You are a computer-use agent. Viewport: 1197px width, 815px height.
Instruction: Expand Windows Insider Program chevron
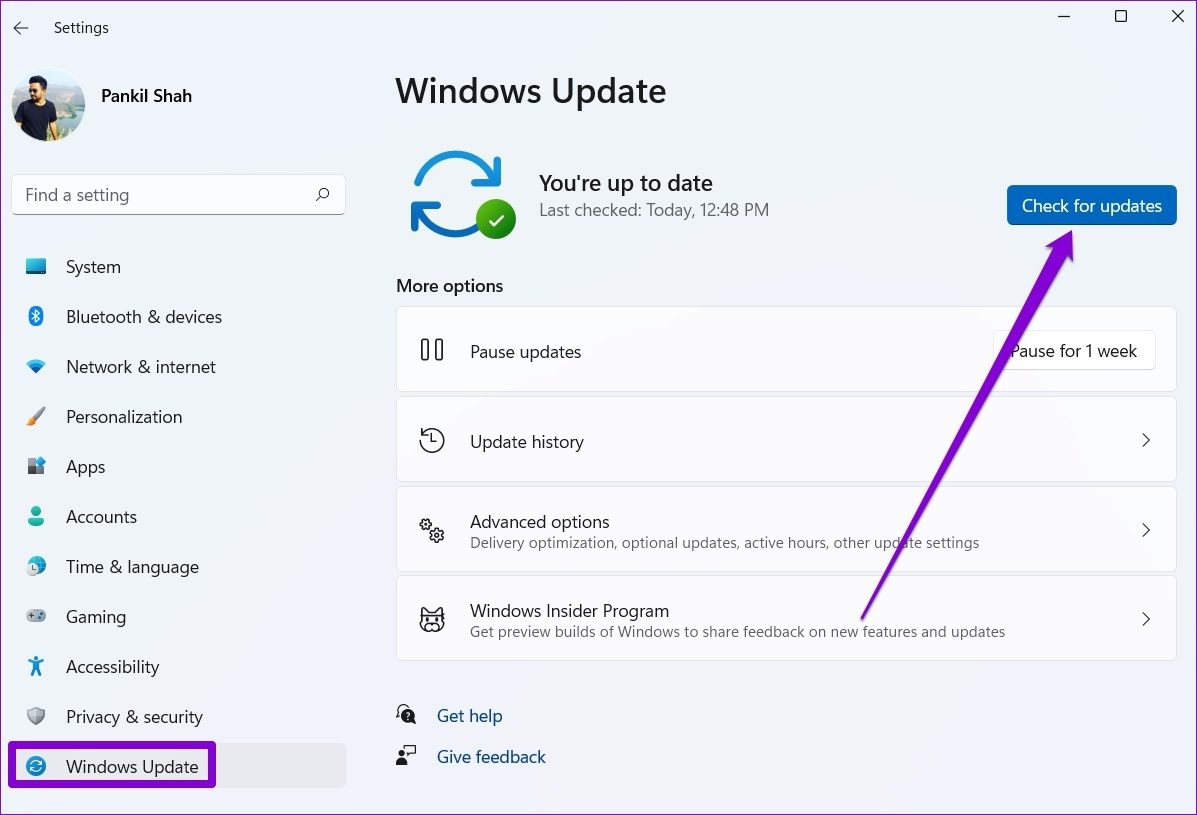[x=1146, y=620]
